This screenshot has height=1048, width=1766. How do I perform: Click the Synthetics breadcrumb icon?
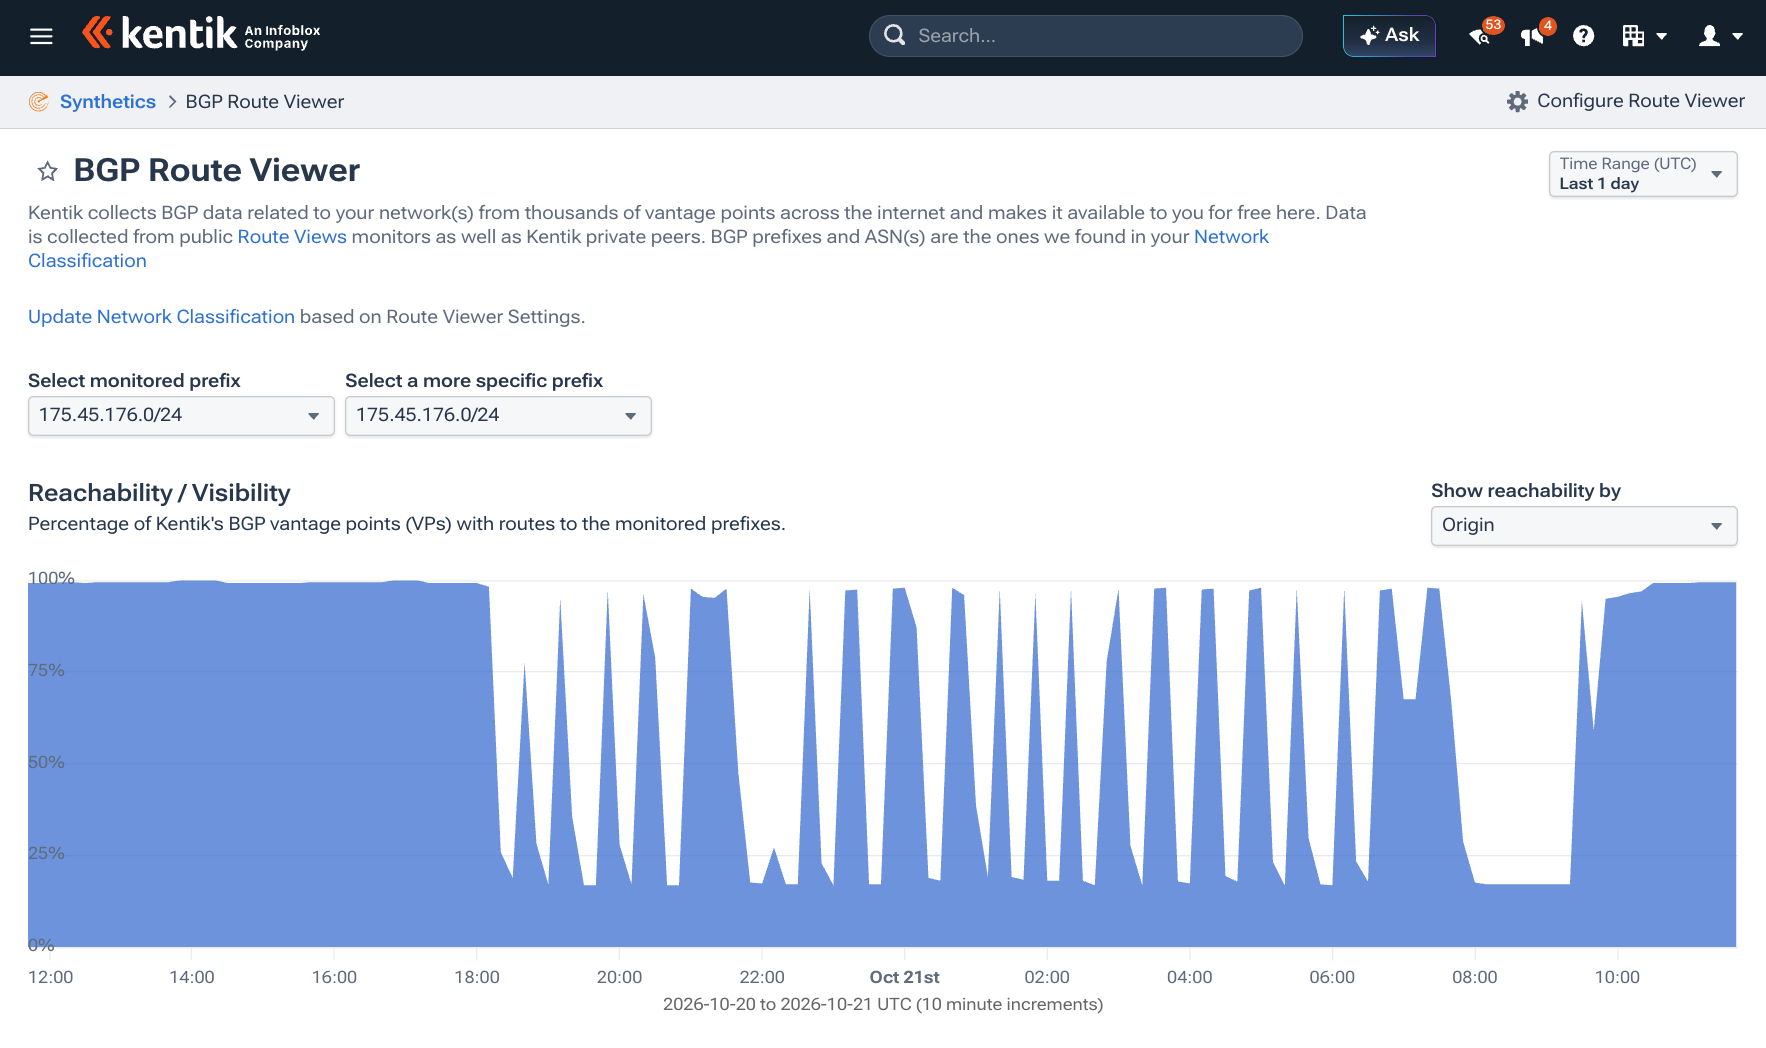tap(39, 102)
